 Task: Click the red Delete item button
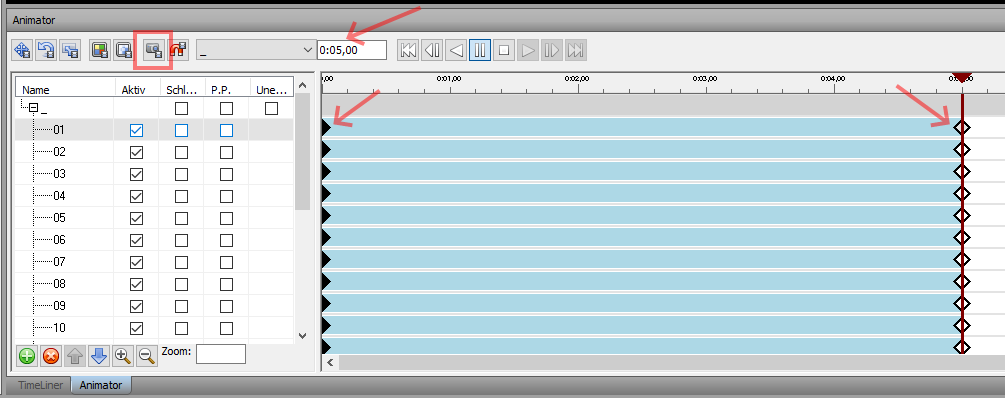click(x=51, y=356)
